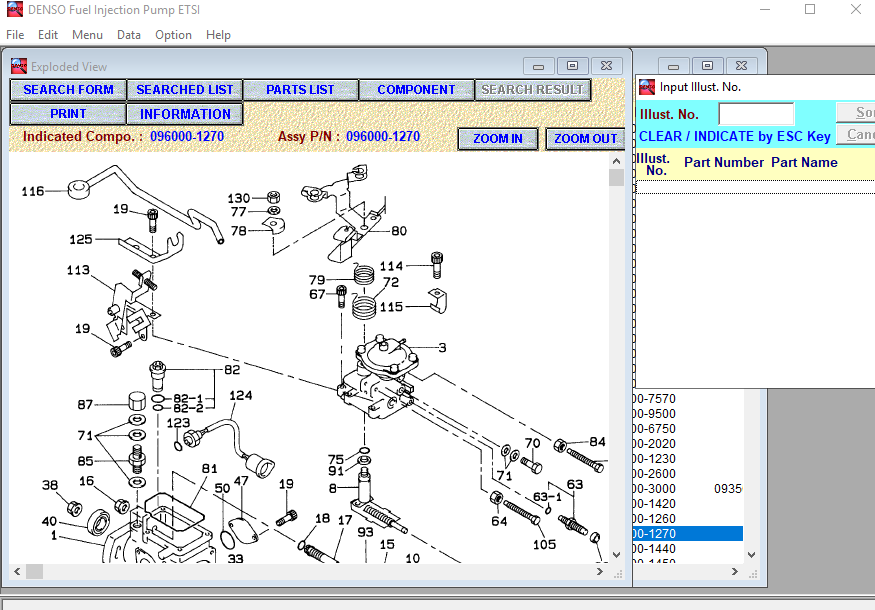Open the Help menu
Viewport: 875px width, 610px height.
[218, 35]
